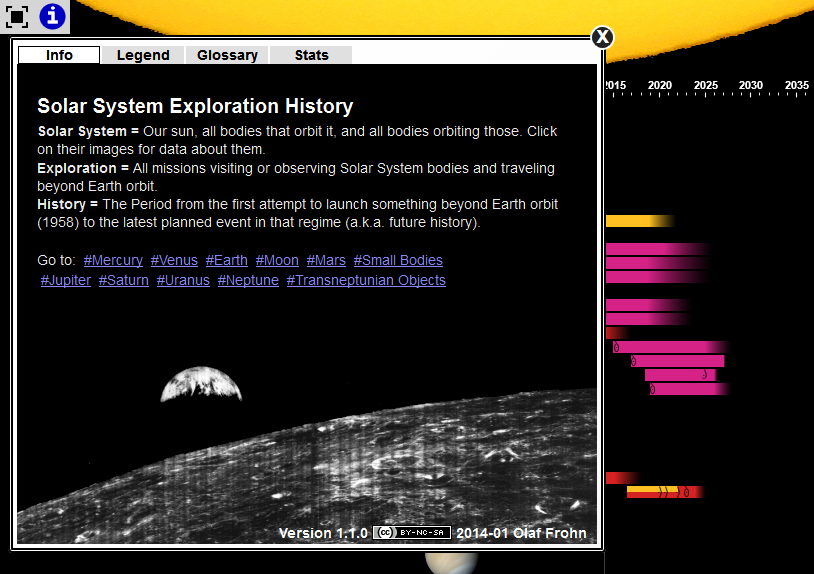Select the #Saturn link
The width and height of the screenshot is (814, 574).
124,280
